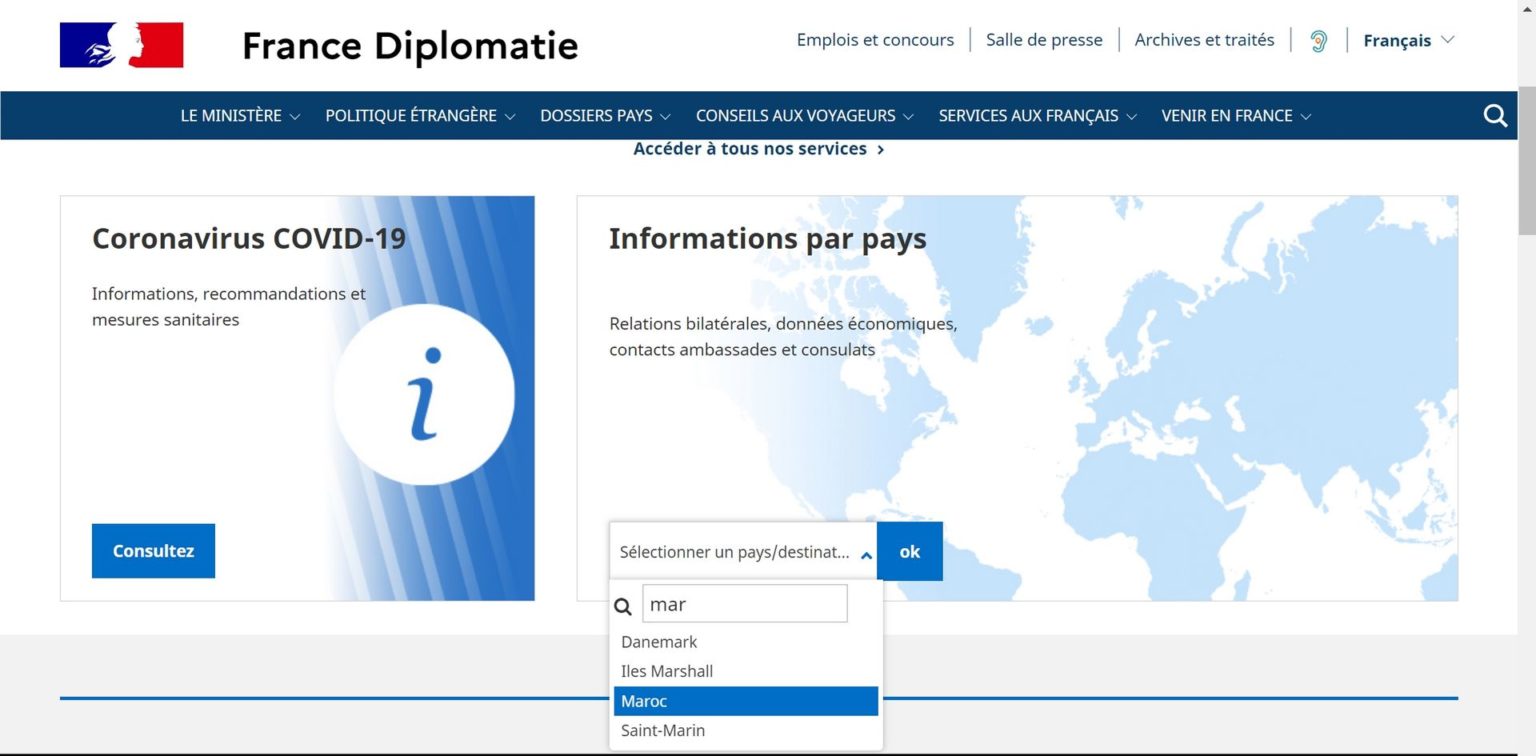Click the Coronavirus COVID-19 heading
The height and width of the screenshot is (756, 1536).
pyautogui.click(x=249, y=239)
